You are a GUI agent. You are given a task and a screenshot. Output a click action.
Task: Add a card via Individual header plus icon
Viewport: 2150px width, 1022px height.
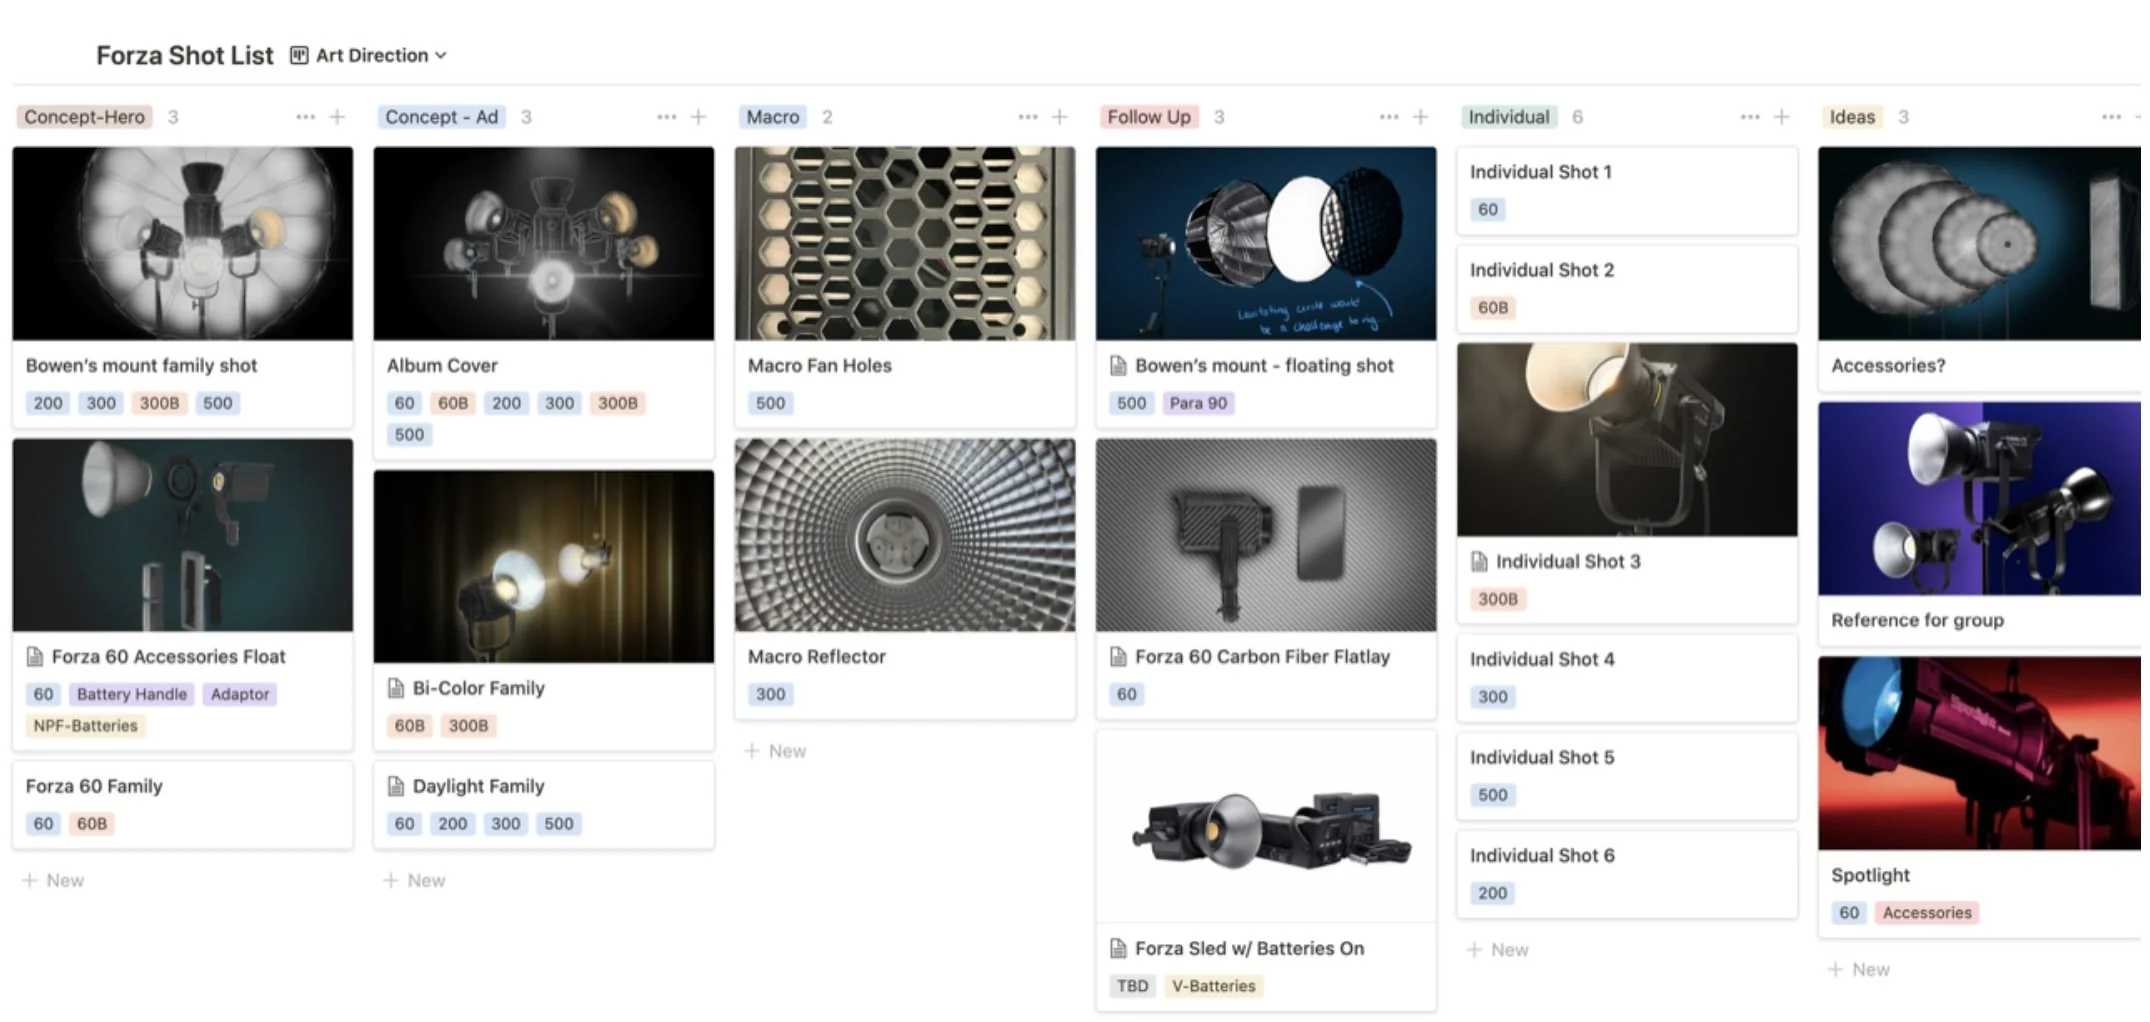pos(1781,117)
